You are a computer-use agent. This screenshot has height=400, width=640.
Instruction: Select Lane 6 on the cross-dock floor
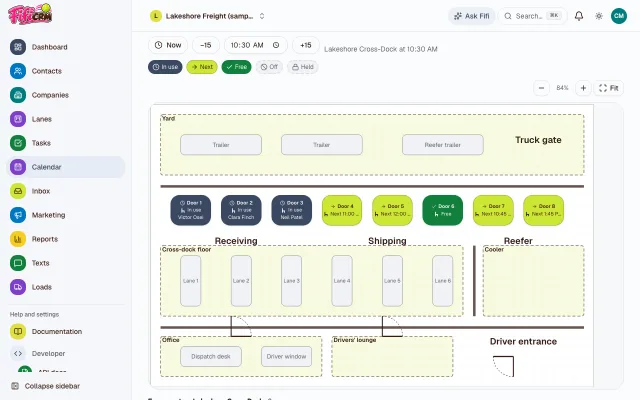coord(443,281)
